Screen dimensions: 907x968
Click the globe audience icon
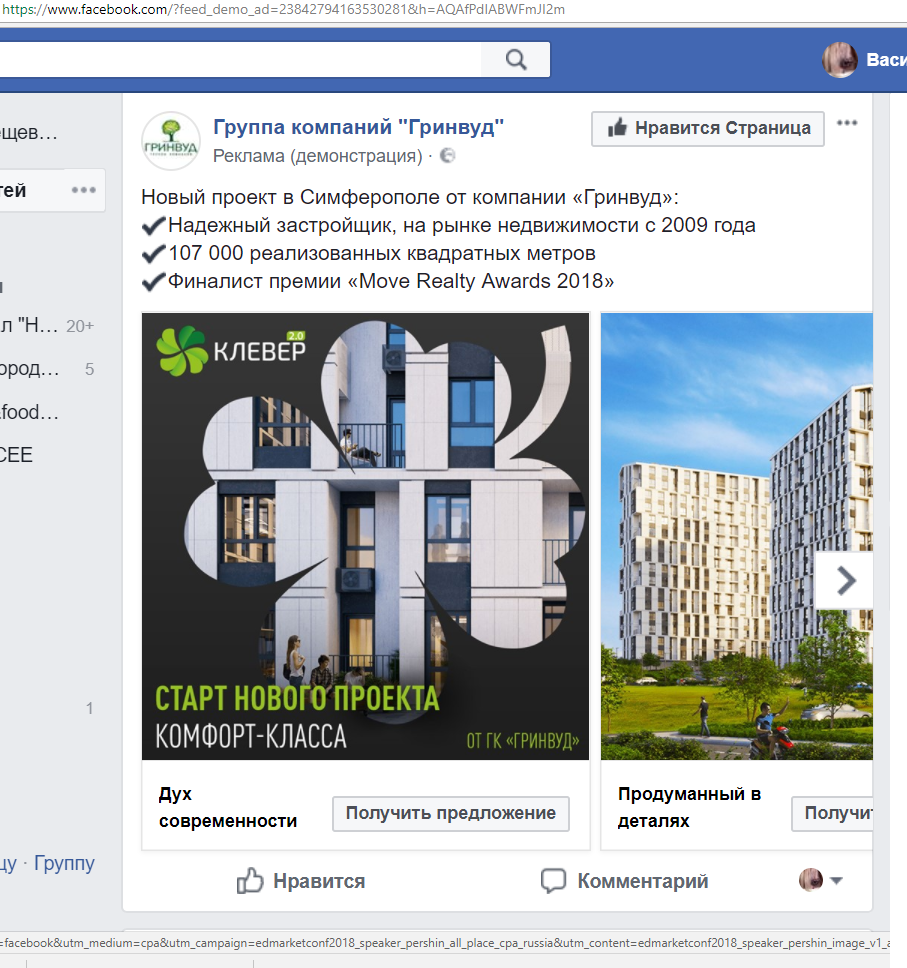pyautogui.click(x=447, y=156)
